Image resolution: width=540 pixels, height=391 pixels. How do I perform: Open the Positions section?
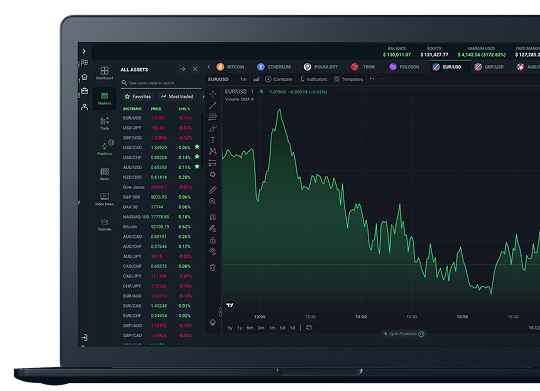pos(104,148)
